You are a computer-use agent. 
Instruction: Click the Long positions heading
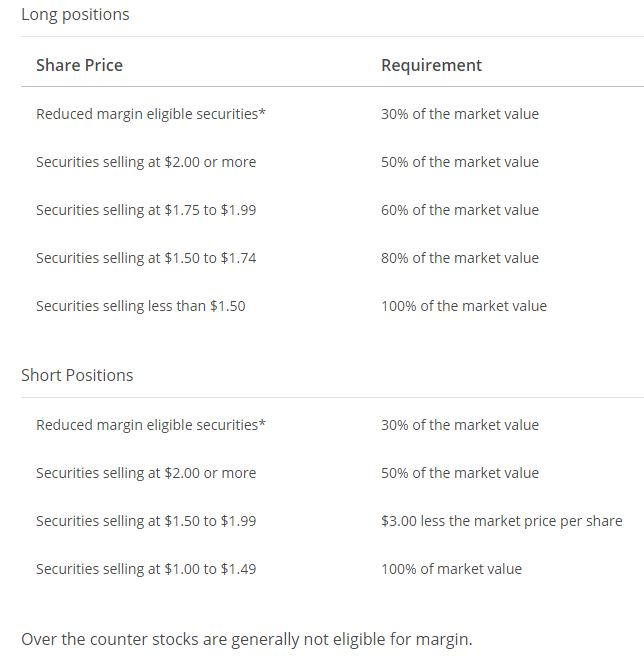click(75, 15)
